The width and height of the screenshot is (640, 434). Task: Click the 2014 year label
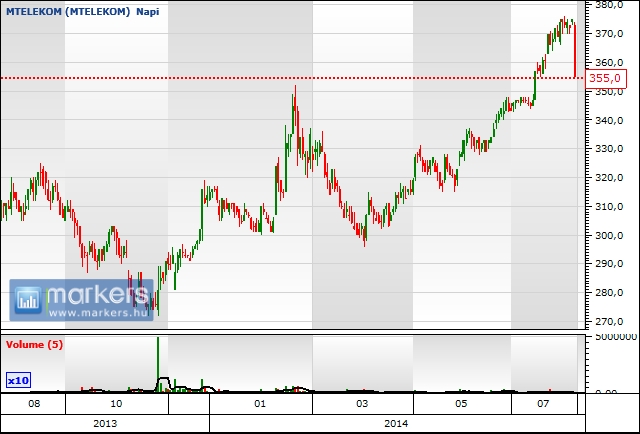[396, 423]
